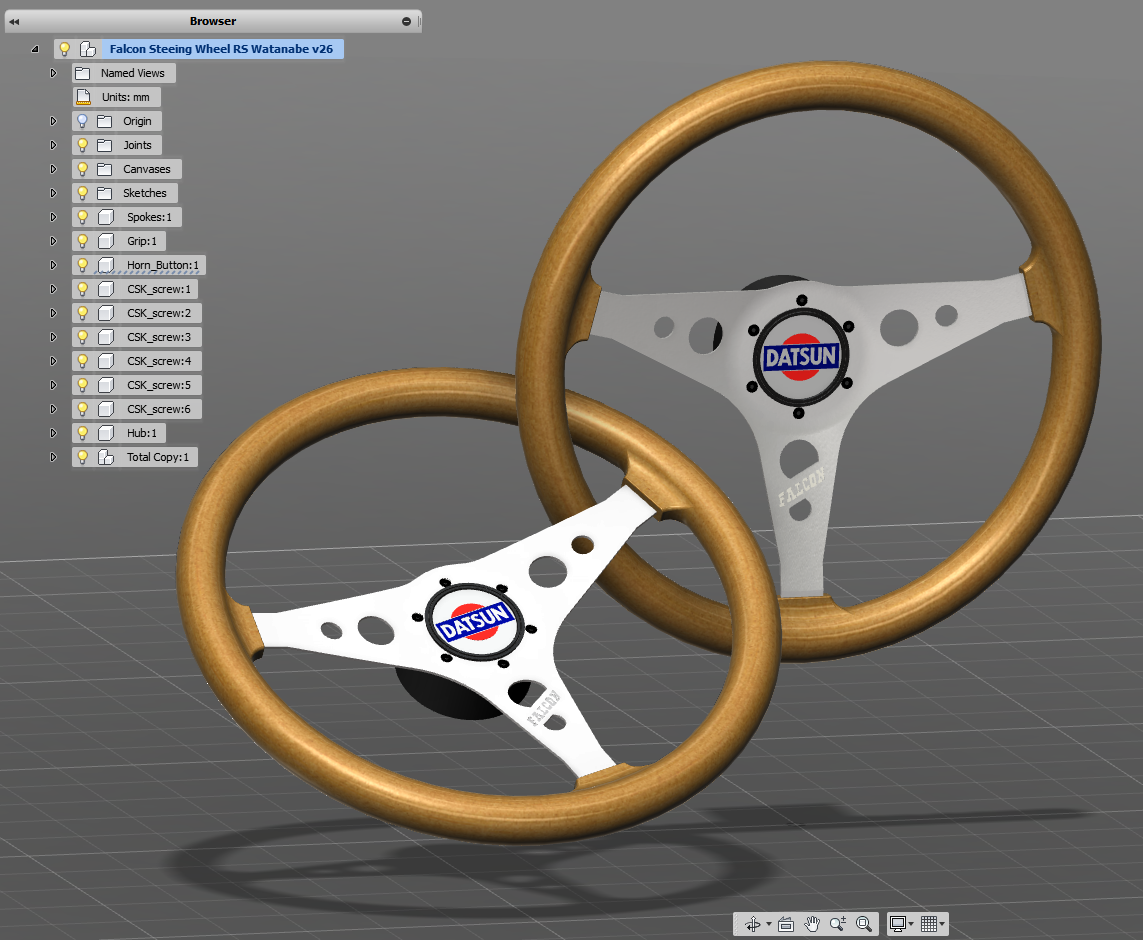Hide the Sketches folder lightbulb
Image resolution: width=1143 pixels, height=940 pixels.
(82, 193)
